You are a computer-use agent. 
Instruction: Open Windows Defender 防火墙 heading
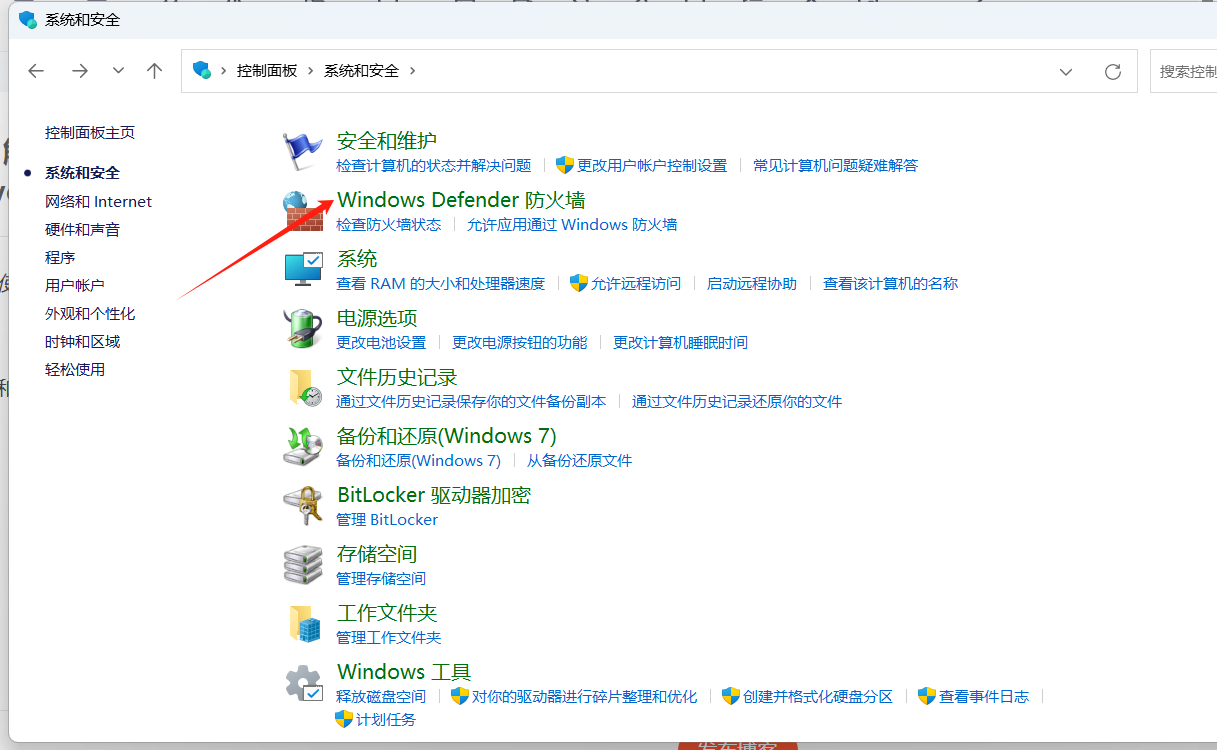pyautogui.click(x=461, y=200)
